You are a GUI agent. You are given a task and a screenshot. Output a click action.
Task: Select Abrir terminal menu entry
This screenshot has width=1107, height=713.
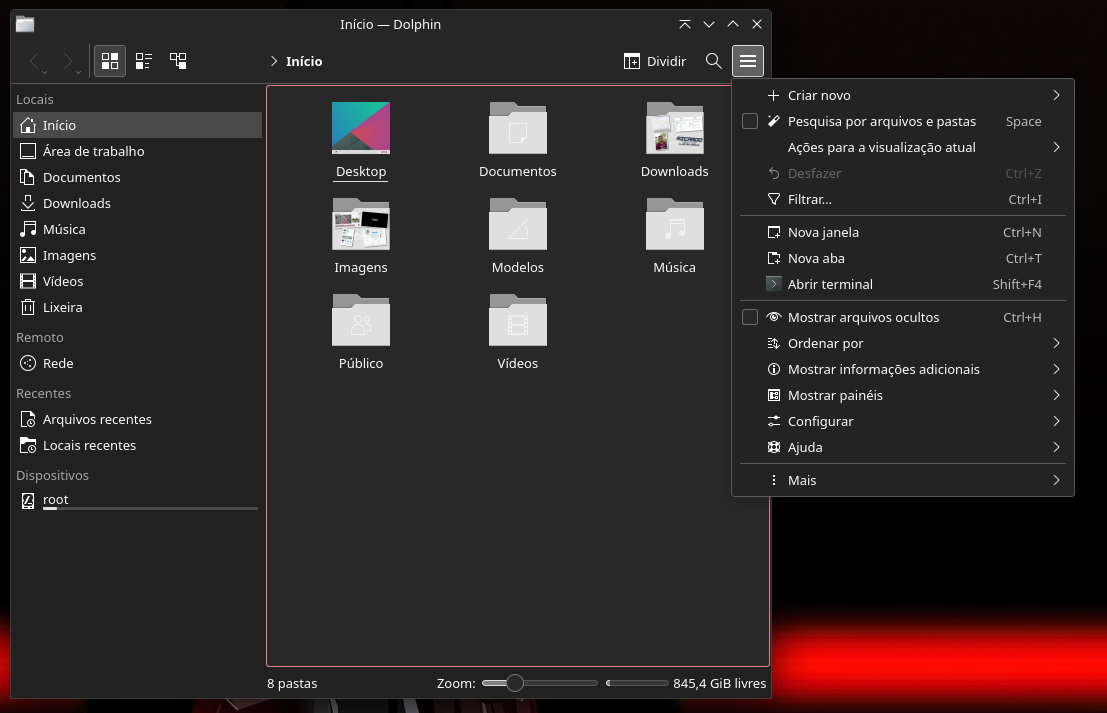coord(830,284)
